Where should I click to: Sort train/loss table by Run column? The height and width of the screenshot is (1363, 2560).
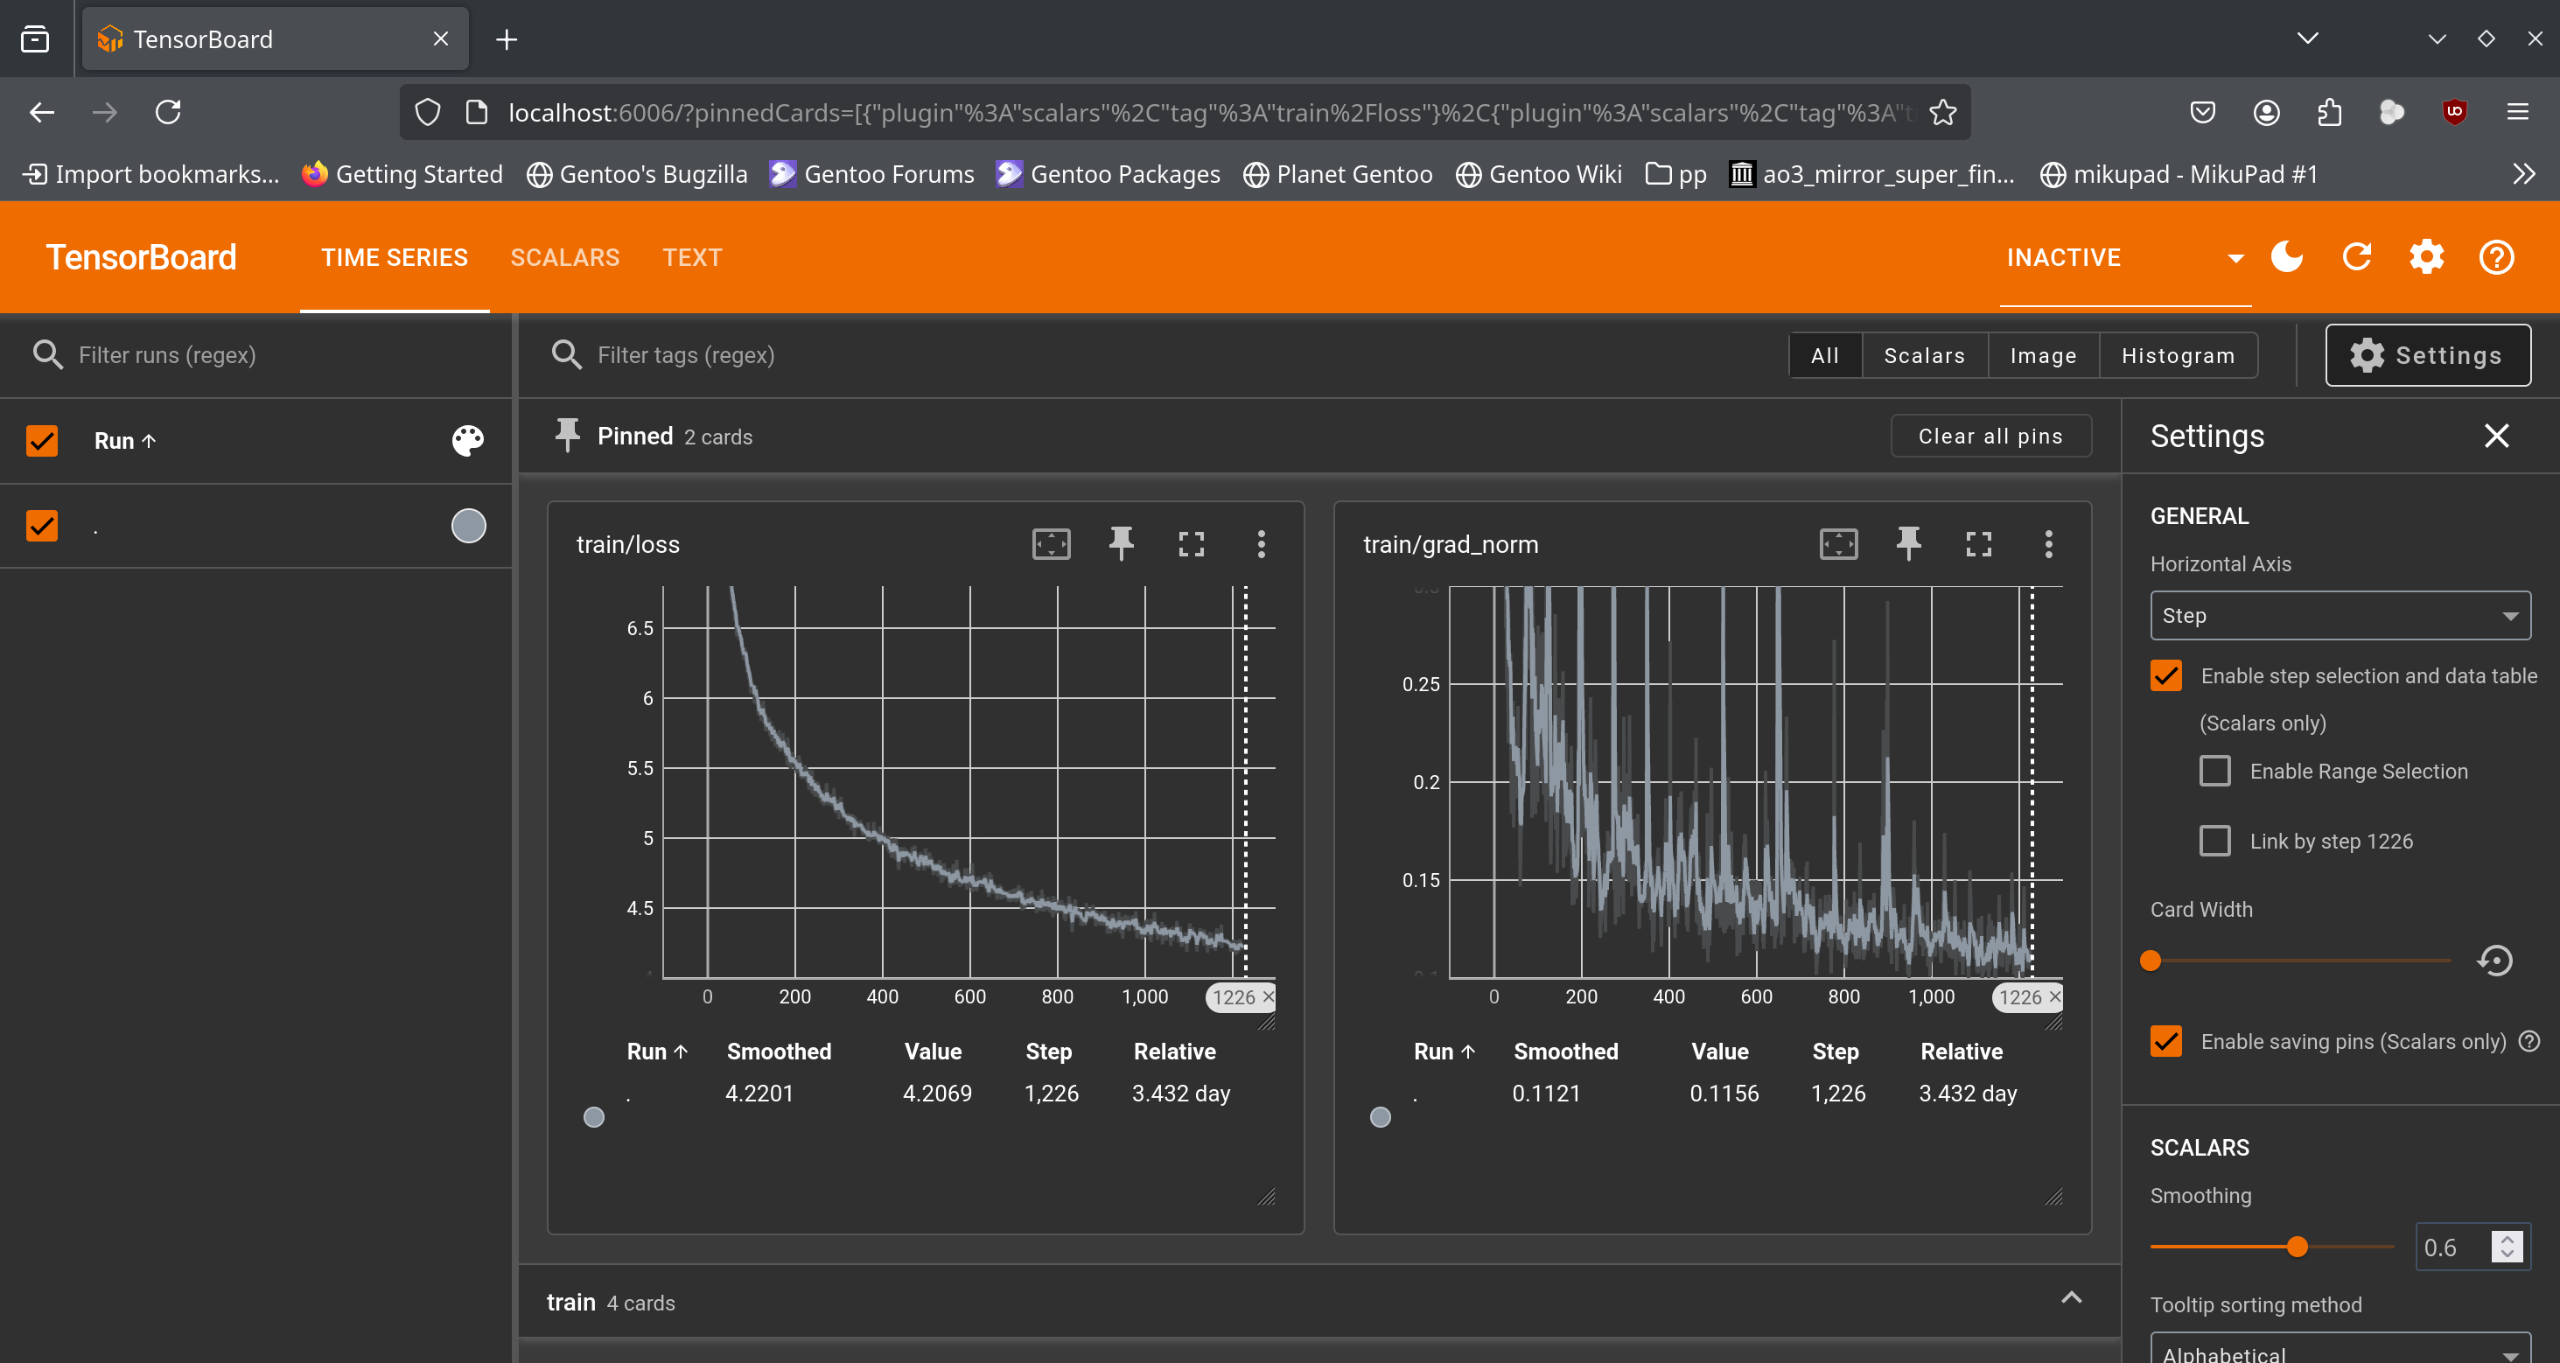pyautogui.click(x=657, y=1051)
